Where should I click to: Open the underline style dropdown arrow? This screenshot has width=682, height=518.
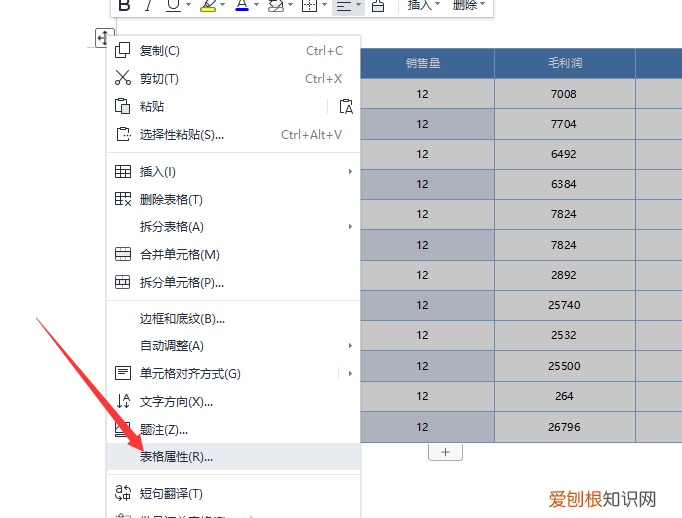pyautogui.click(x=188, y=5)
